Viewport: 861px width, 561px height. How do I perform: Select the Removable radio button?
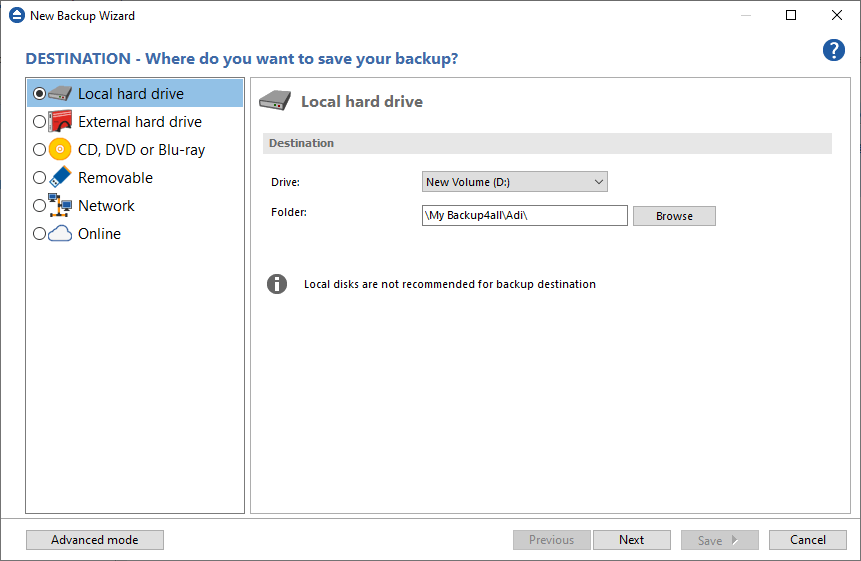[39, 178]
